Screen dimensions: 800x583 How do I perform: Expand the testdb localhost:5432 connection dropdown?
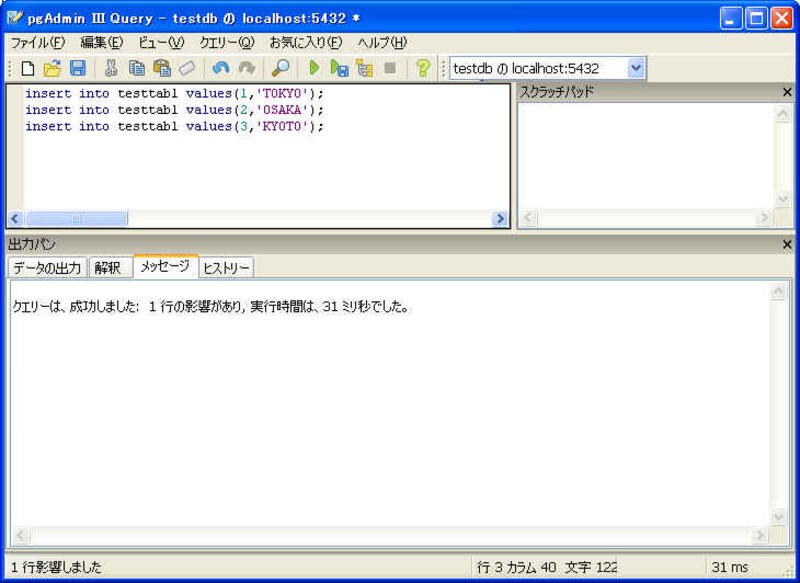(636, 69)
